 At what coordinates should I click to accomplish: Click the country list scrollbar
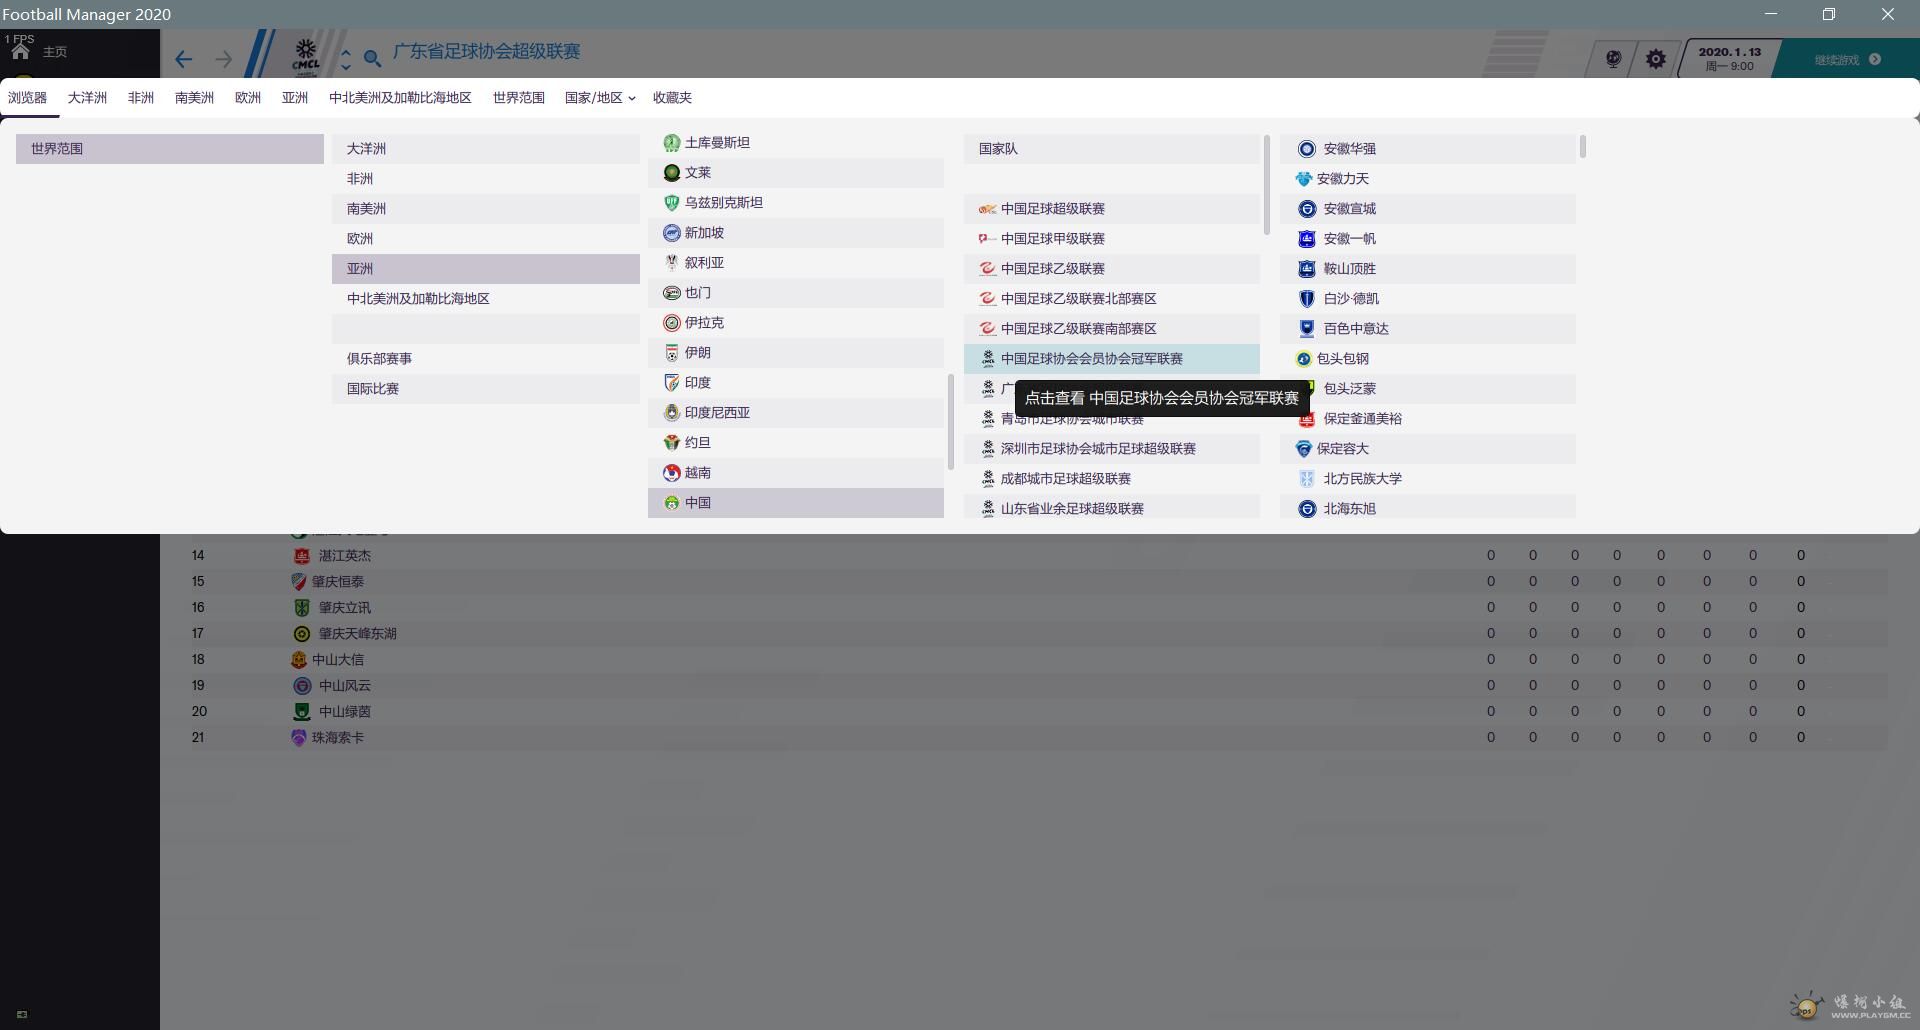pos(951,421)
